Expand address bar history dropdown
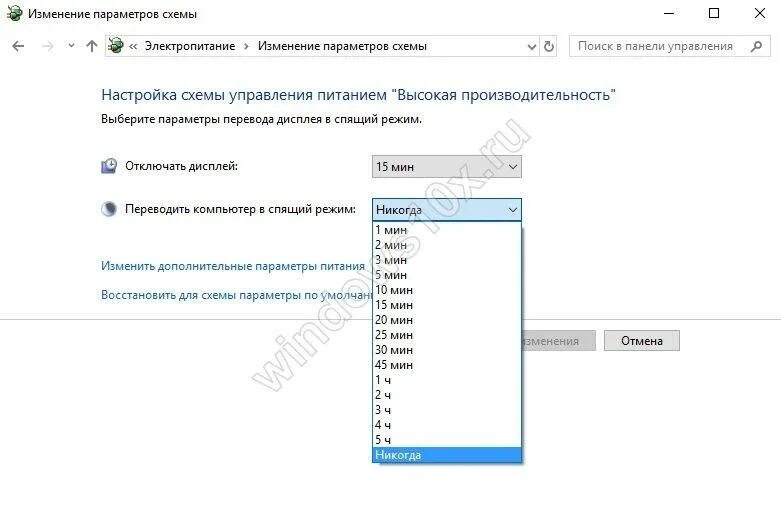 [531, 46]
